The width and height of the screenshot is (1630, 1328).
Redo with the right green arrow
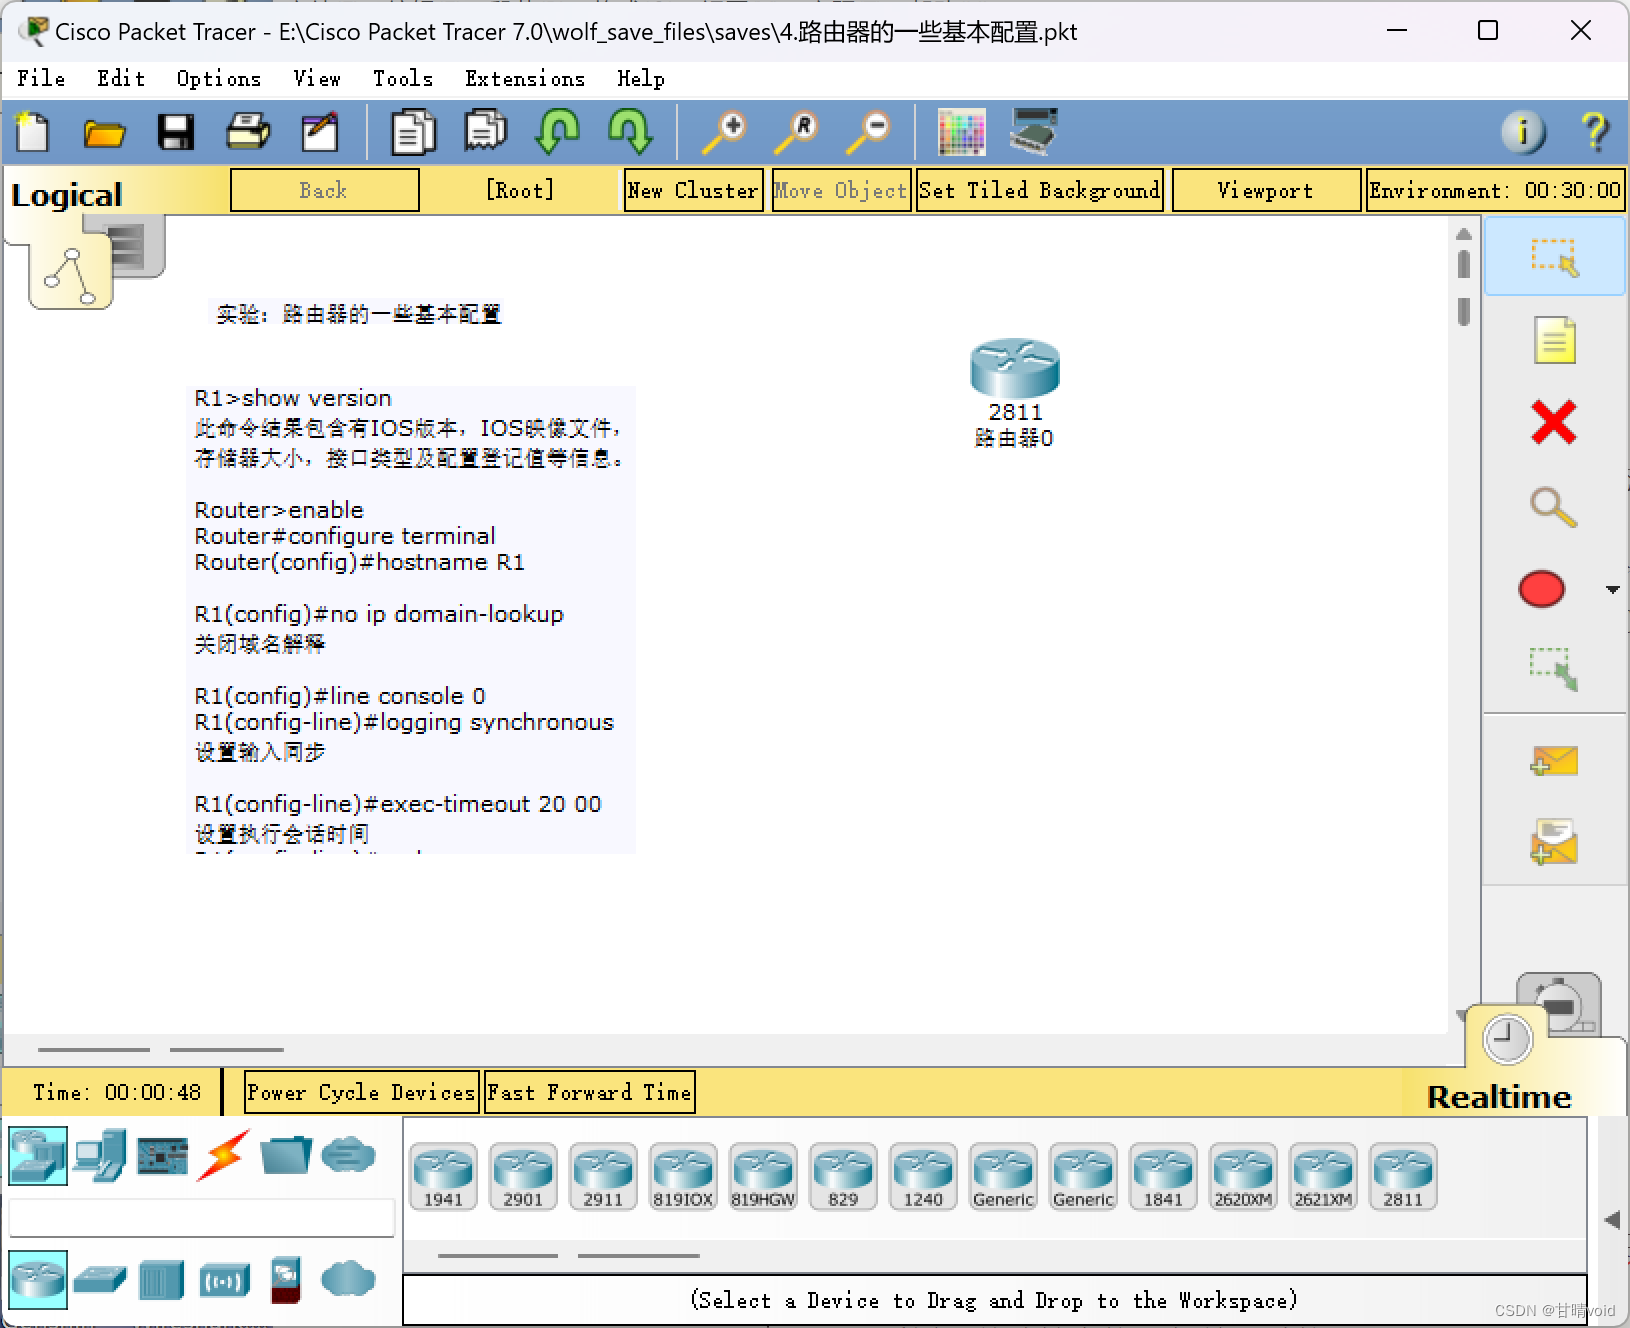pos(630,131)
